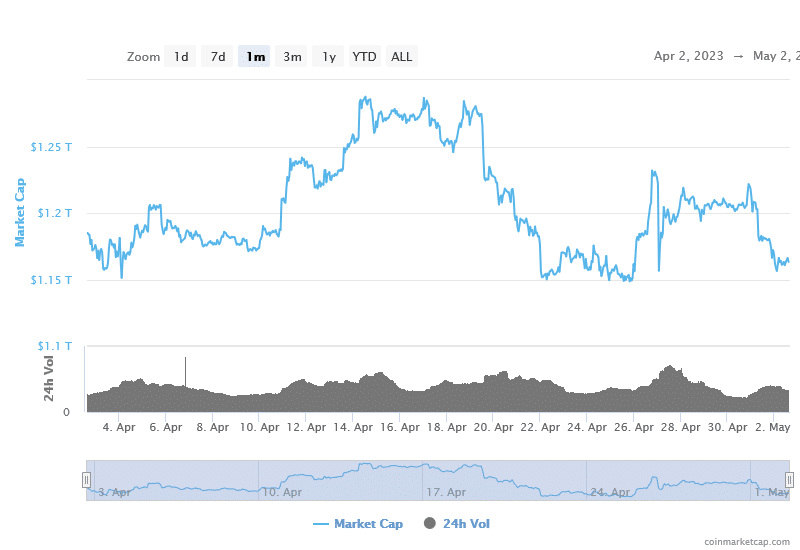This screenshot has width=800, height=550.
Task: Click the $1.15 T axis label
Action: coord(51,280)
